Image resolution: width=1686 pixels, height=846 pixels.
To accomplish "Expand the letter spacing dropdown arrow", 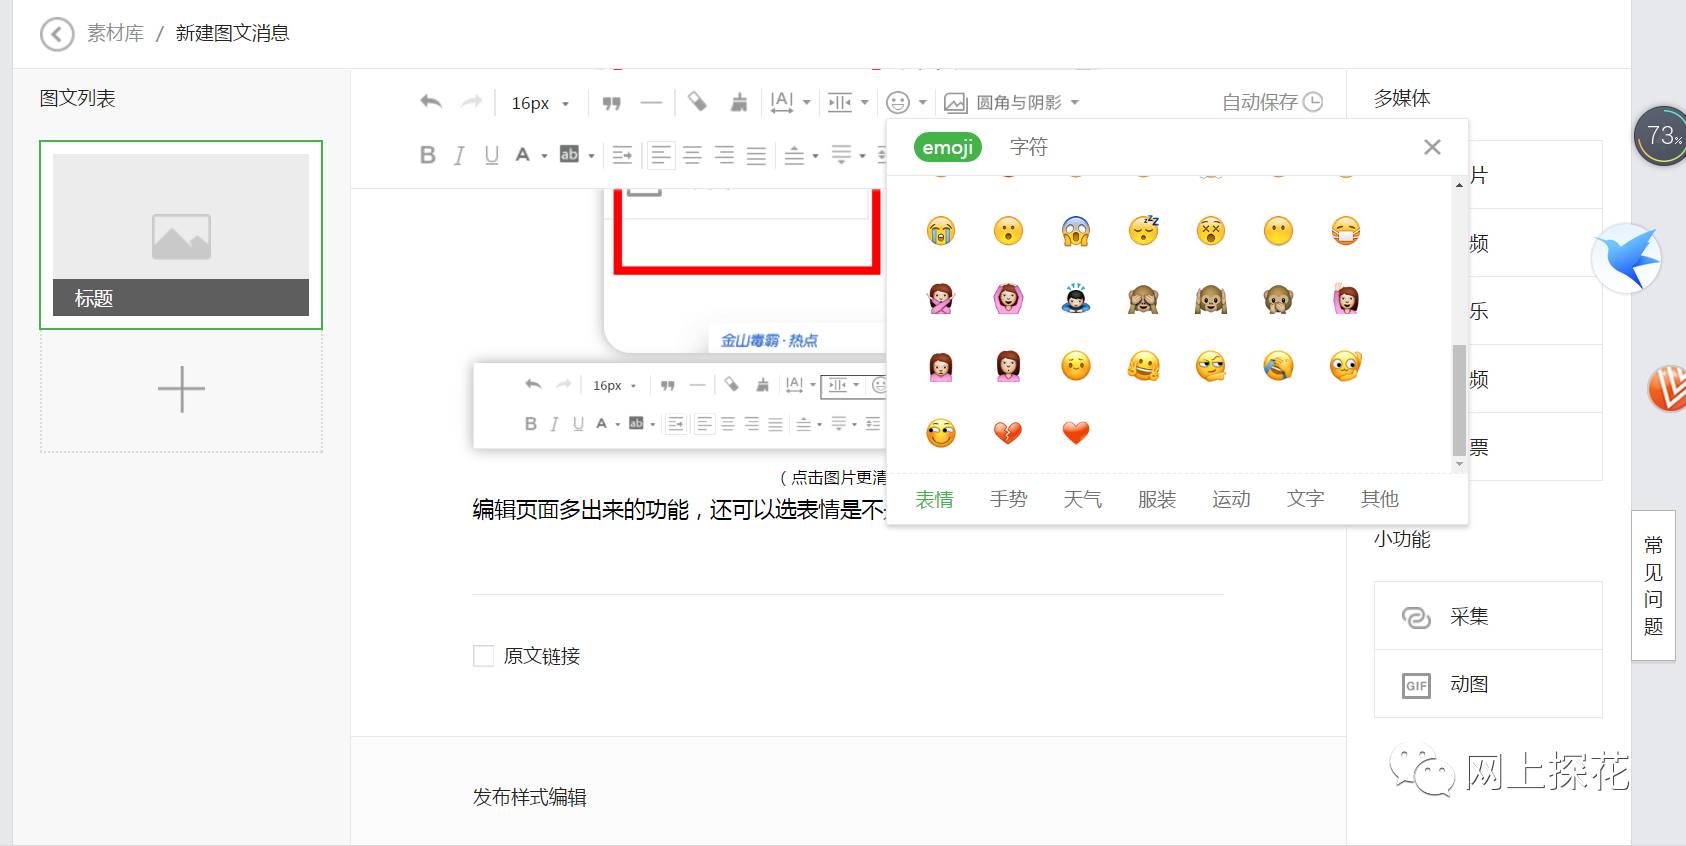I will pyautogui.click(x=806, y=102).
